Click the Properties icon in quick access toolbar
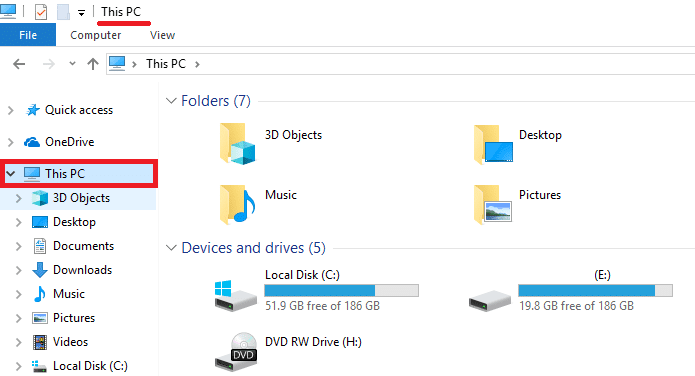This screenshot has height=376, width=695. (x=41, y=12)
